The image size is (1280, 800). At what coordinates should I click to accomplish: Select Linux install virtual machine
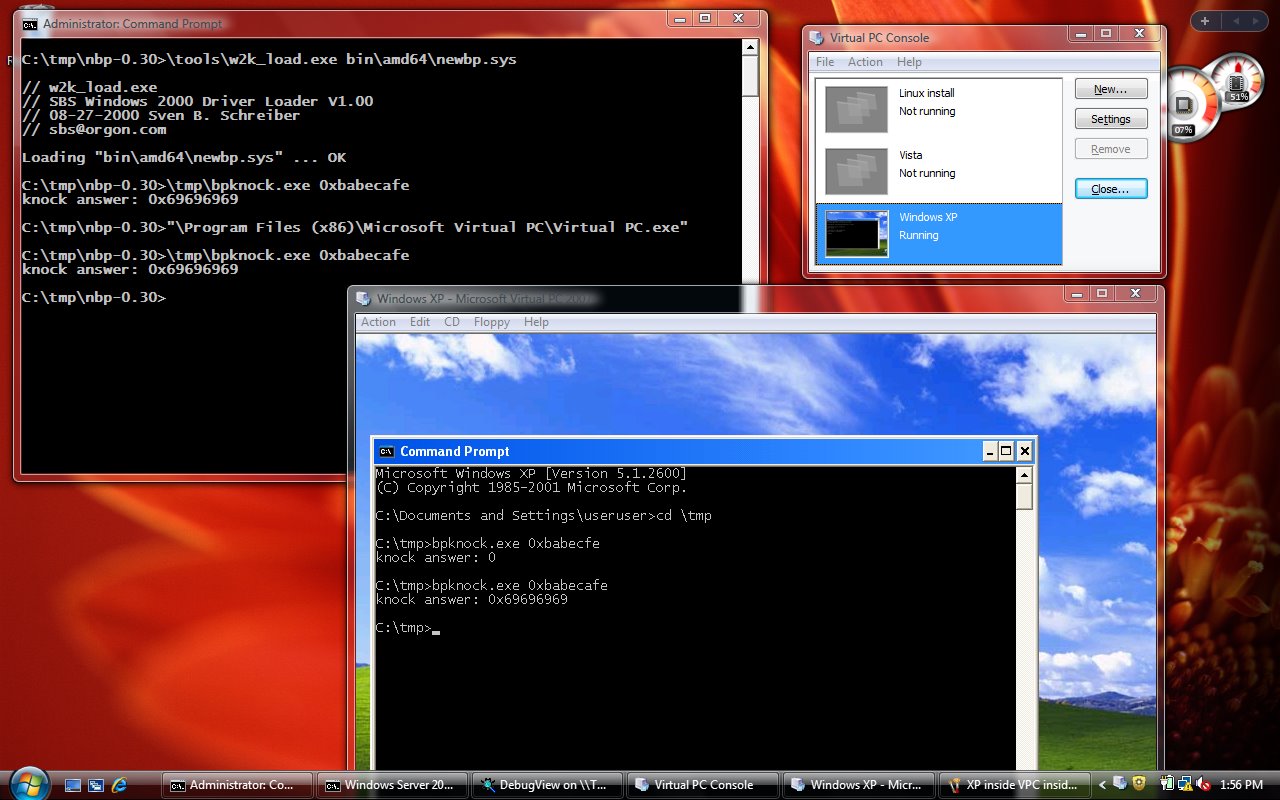point(938,110)
